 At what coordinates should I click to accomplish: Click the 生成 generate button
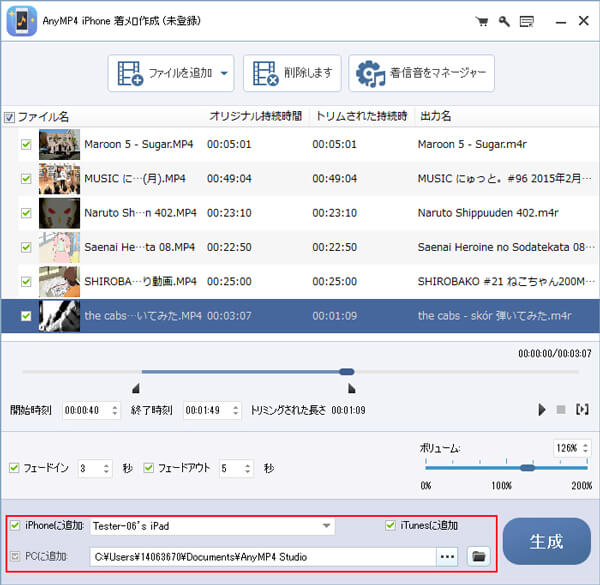tap(545, 541)
